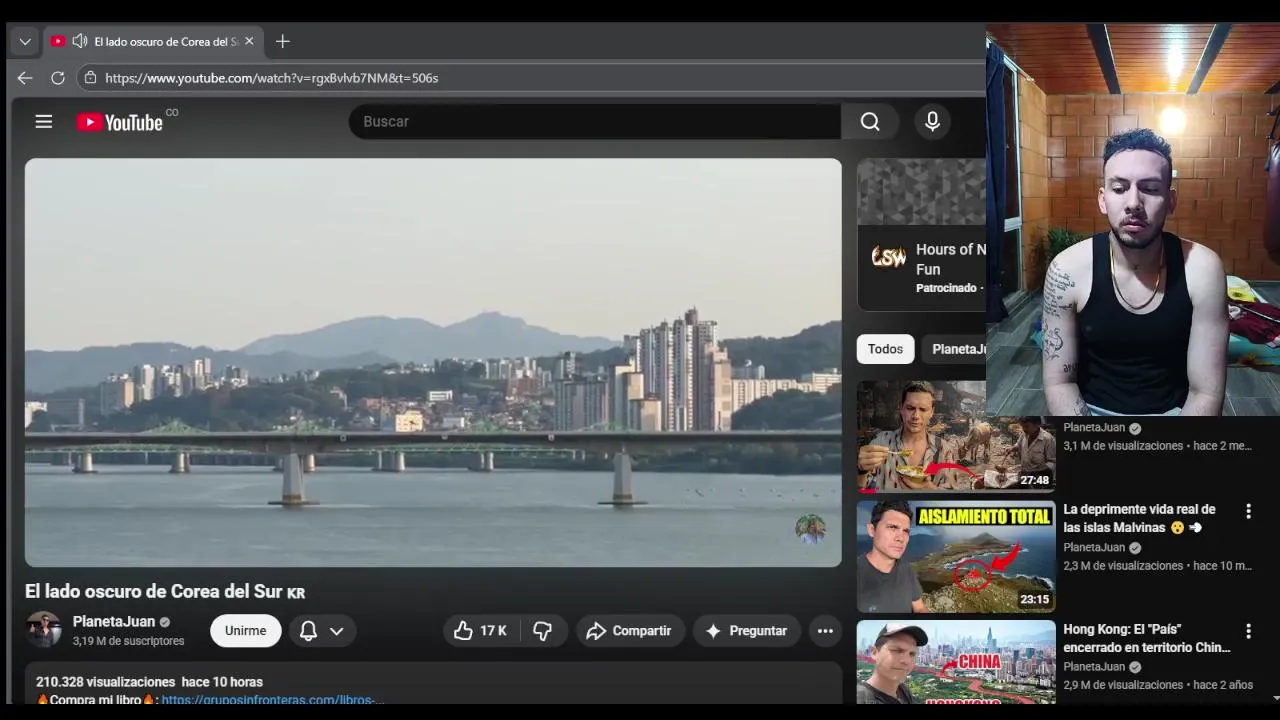Open PlanetaJuan channel name link
The image size is (1280, 720).
pyautogui.click(x=113, y=621)
